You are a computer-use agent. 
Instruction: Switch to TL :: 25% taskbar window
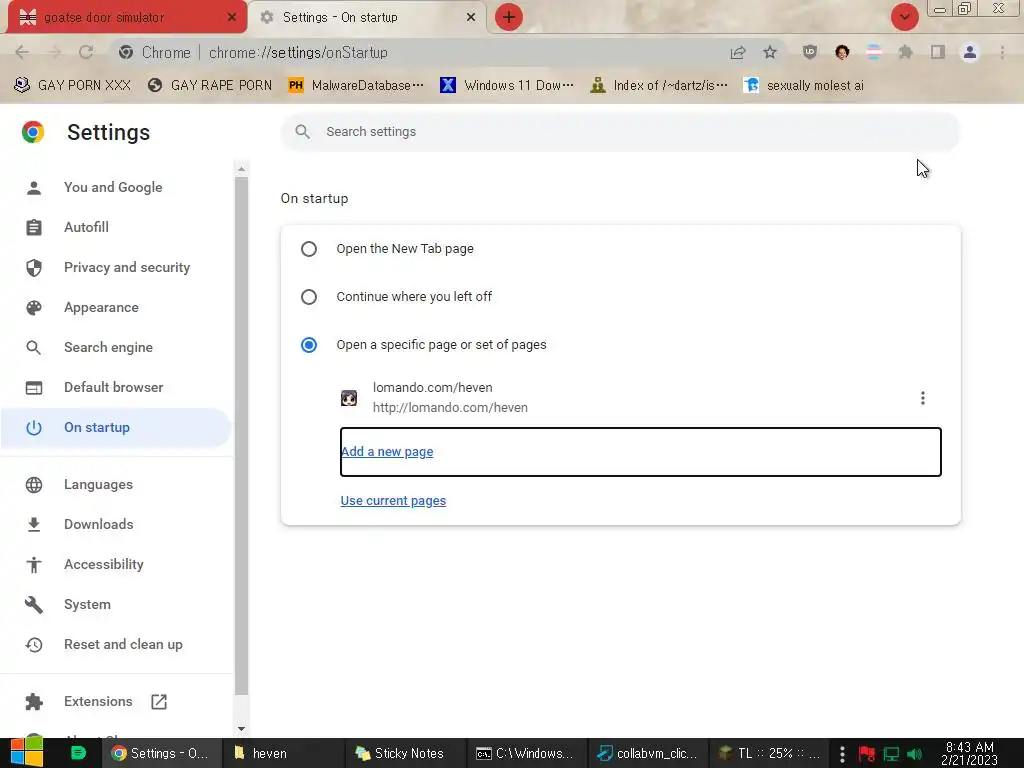pyautogui.click(x=769, y=753)
